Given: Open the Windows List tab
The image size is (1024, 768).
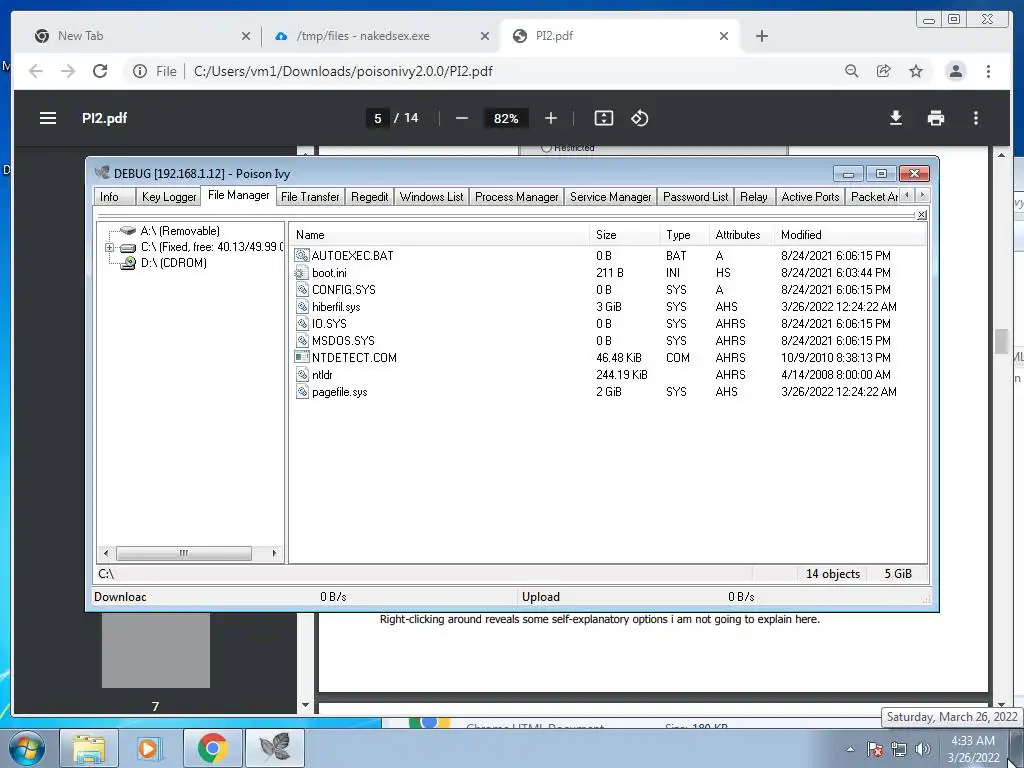Looking at the screenshot, I should pyautogui.click(x=431, y=197).
